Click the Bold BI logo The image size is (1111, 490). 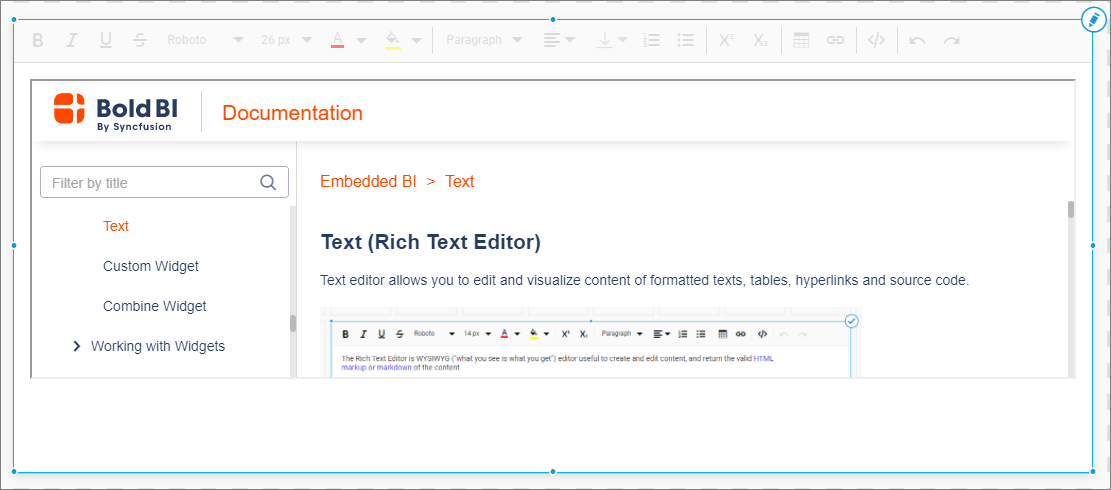click(115, 112)
